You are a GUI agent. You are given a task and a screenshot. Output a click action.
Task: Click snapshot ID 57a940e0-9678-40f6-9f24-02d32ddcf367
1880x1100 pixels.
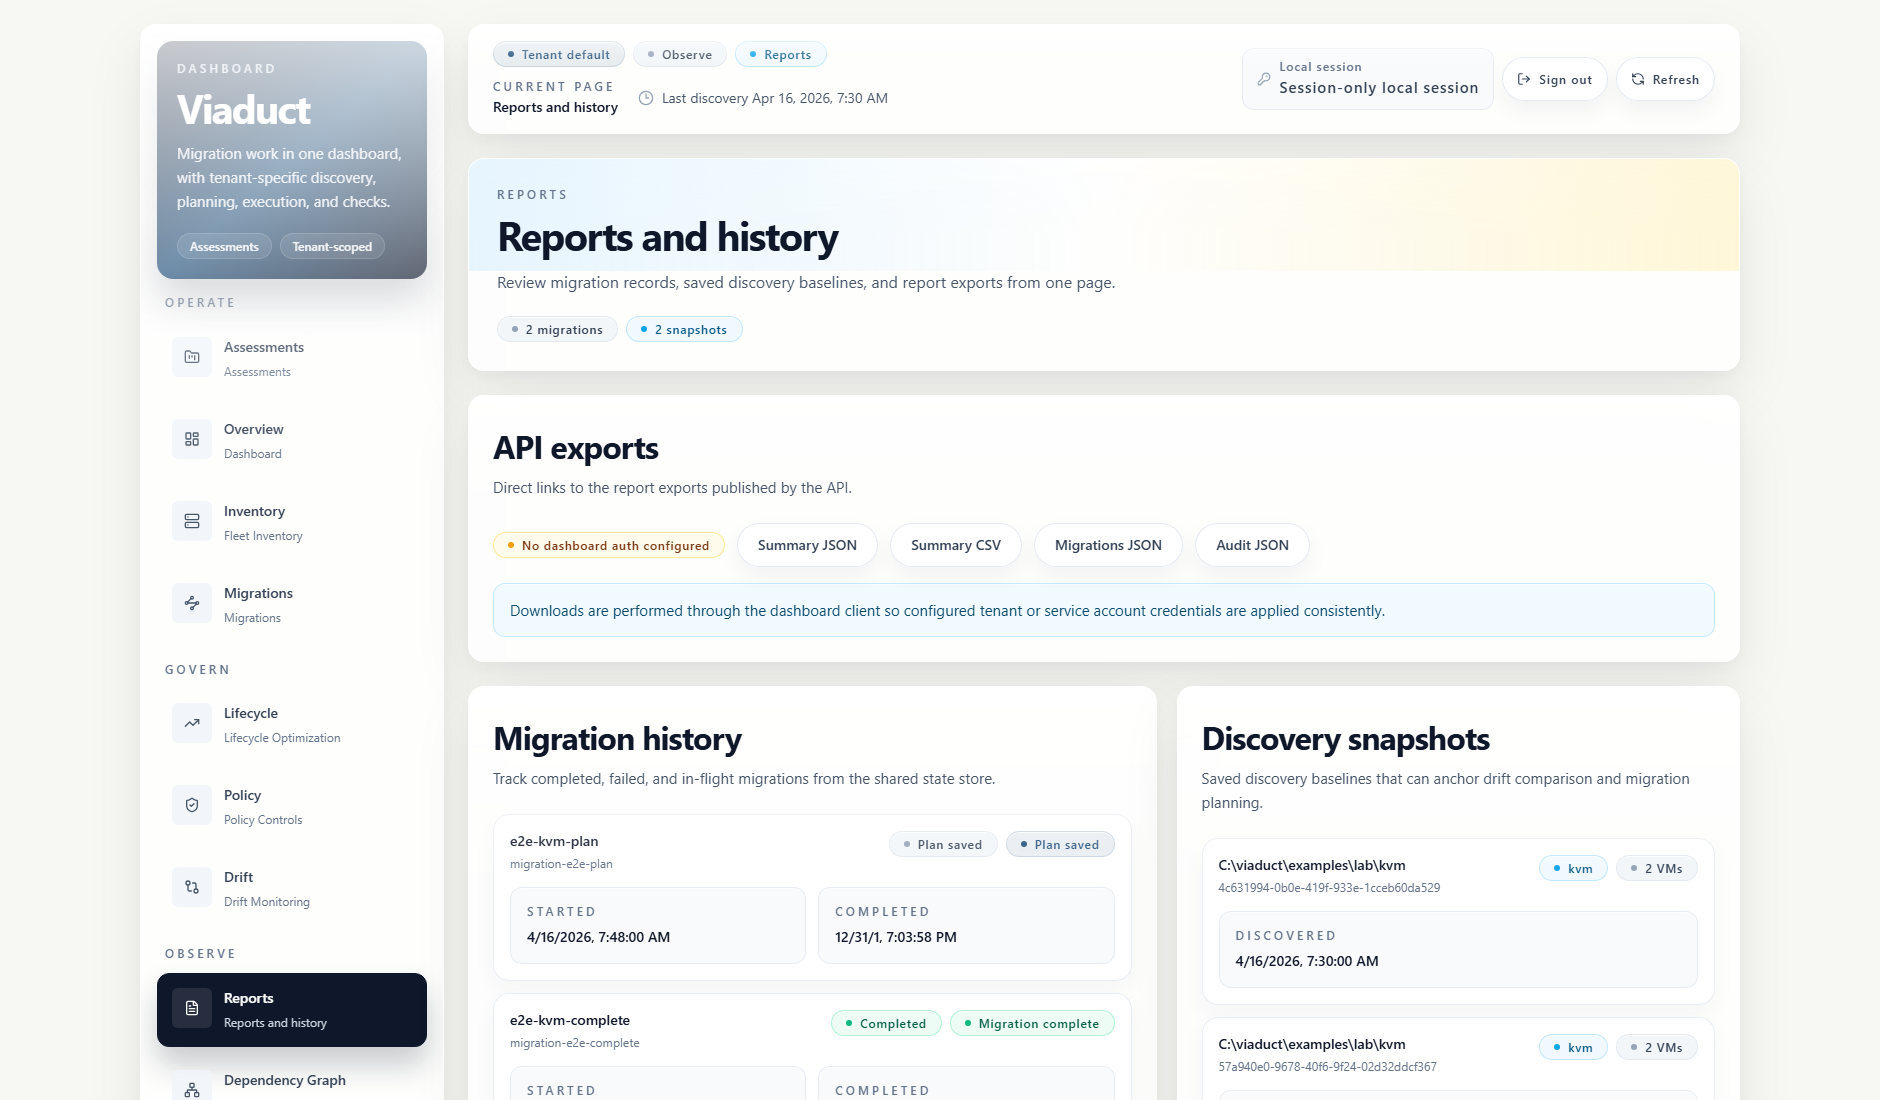tap(1327, 1067)
